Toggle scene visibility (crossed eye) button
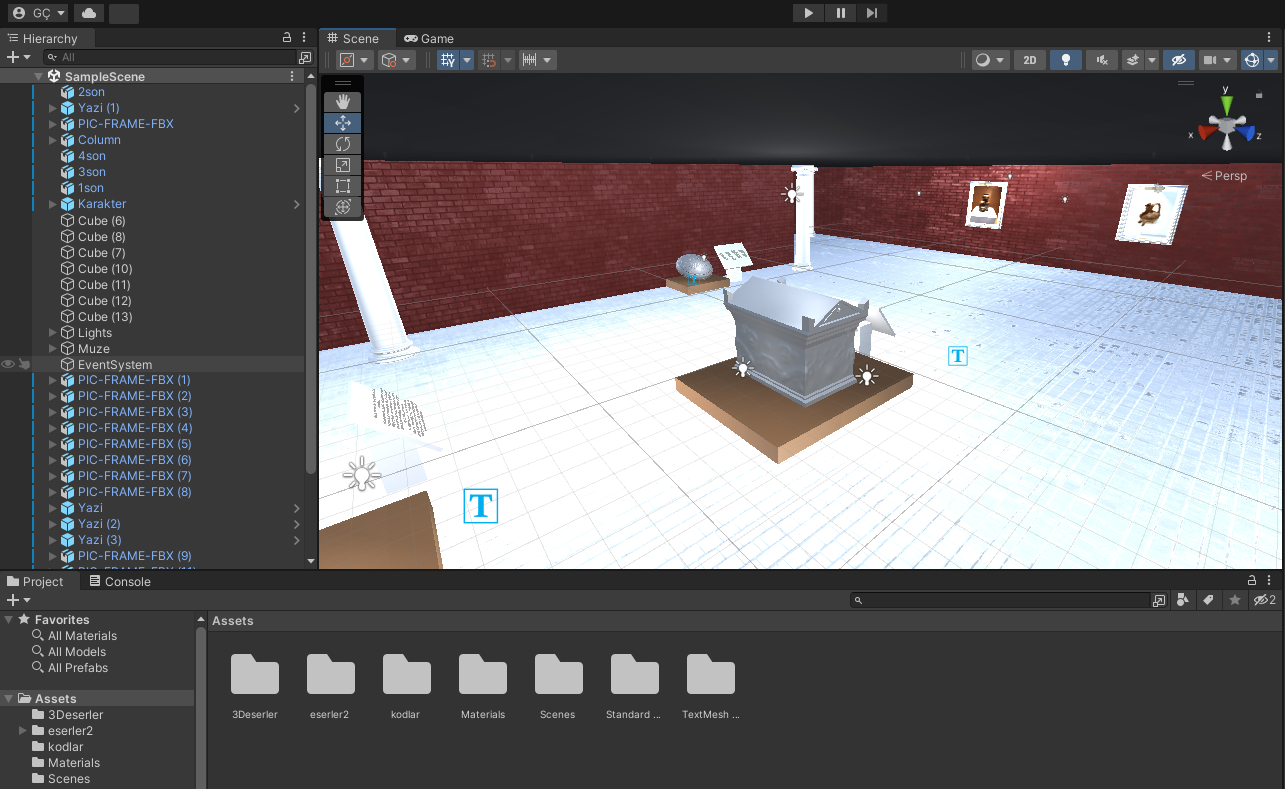Screen dimensions: 1285x789 click(1178, 60)
